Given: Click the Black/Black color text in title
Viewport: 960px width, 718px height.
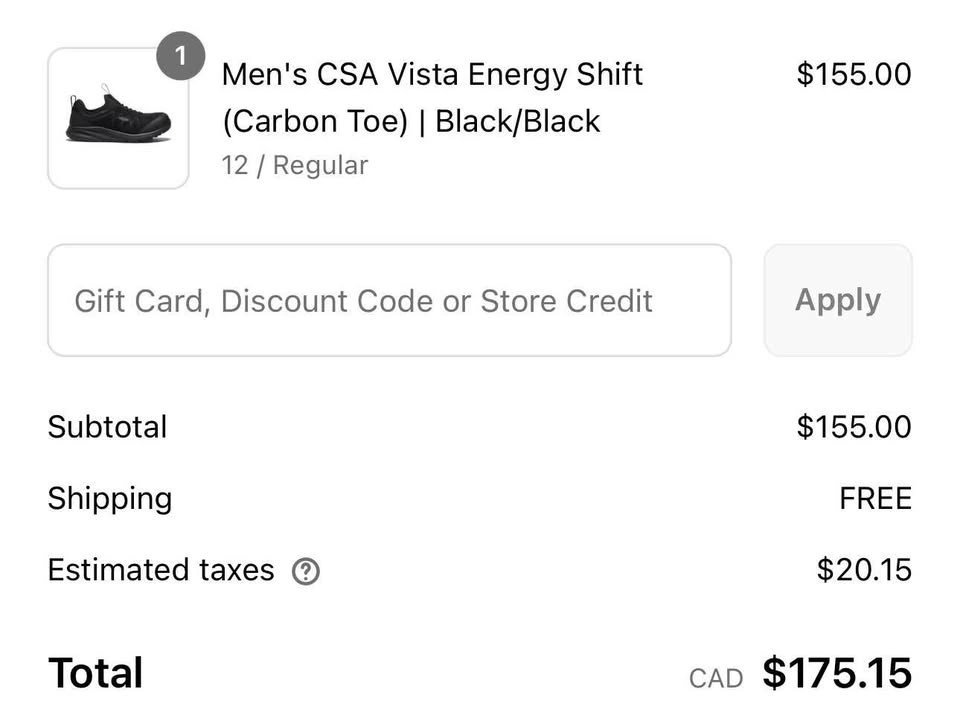Looking at the screenshot, I should pos(517,121).
